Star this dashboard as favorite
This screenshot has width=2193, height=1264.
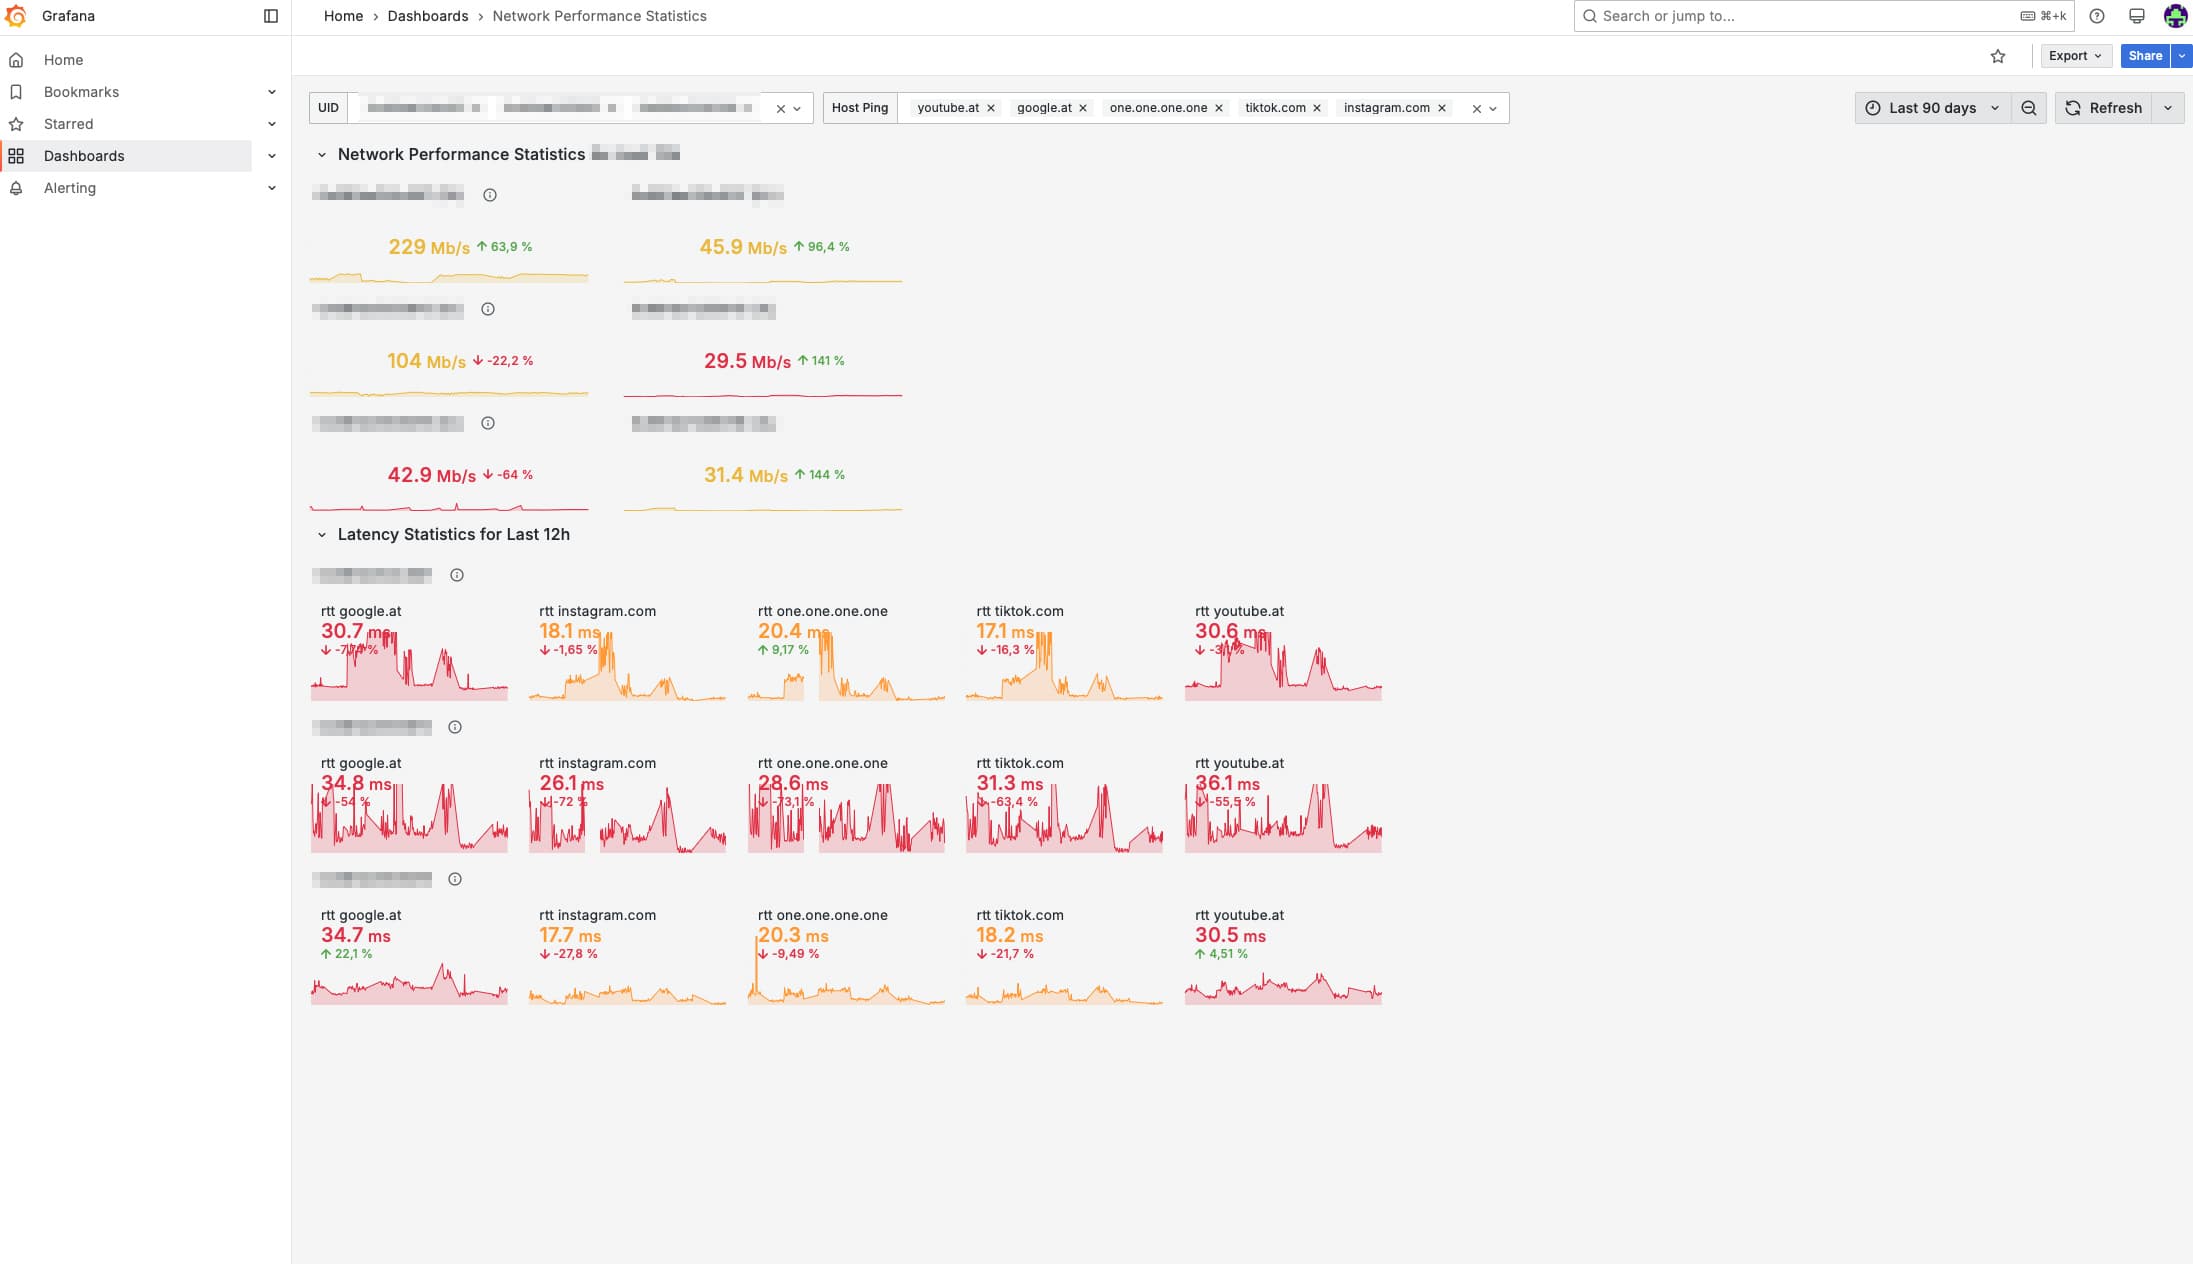coord(1997,56)
